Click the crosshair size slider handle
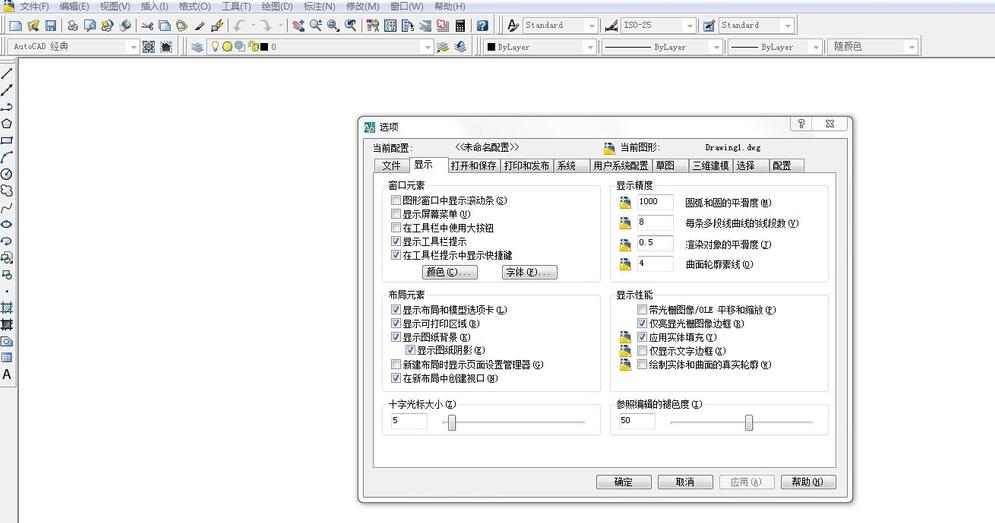Screen dimensions: 995x523 [452, 422]
